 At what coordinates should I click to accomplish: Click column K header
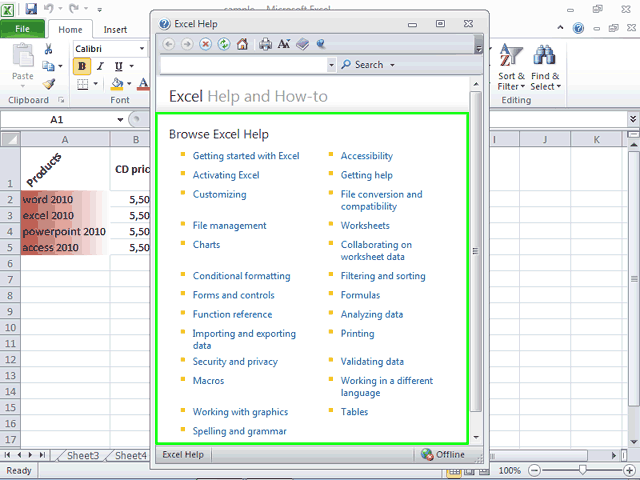coord(596,140)
